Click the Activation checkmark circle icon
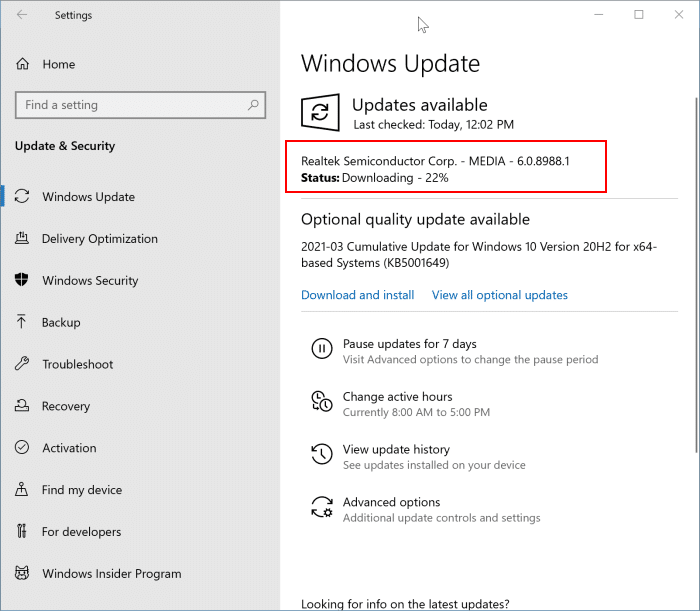The image size is (700, 611). click(22, 447)
